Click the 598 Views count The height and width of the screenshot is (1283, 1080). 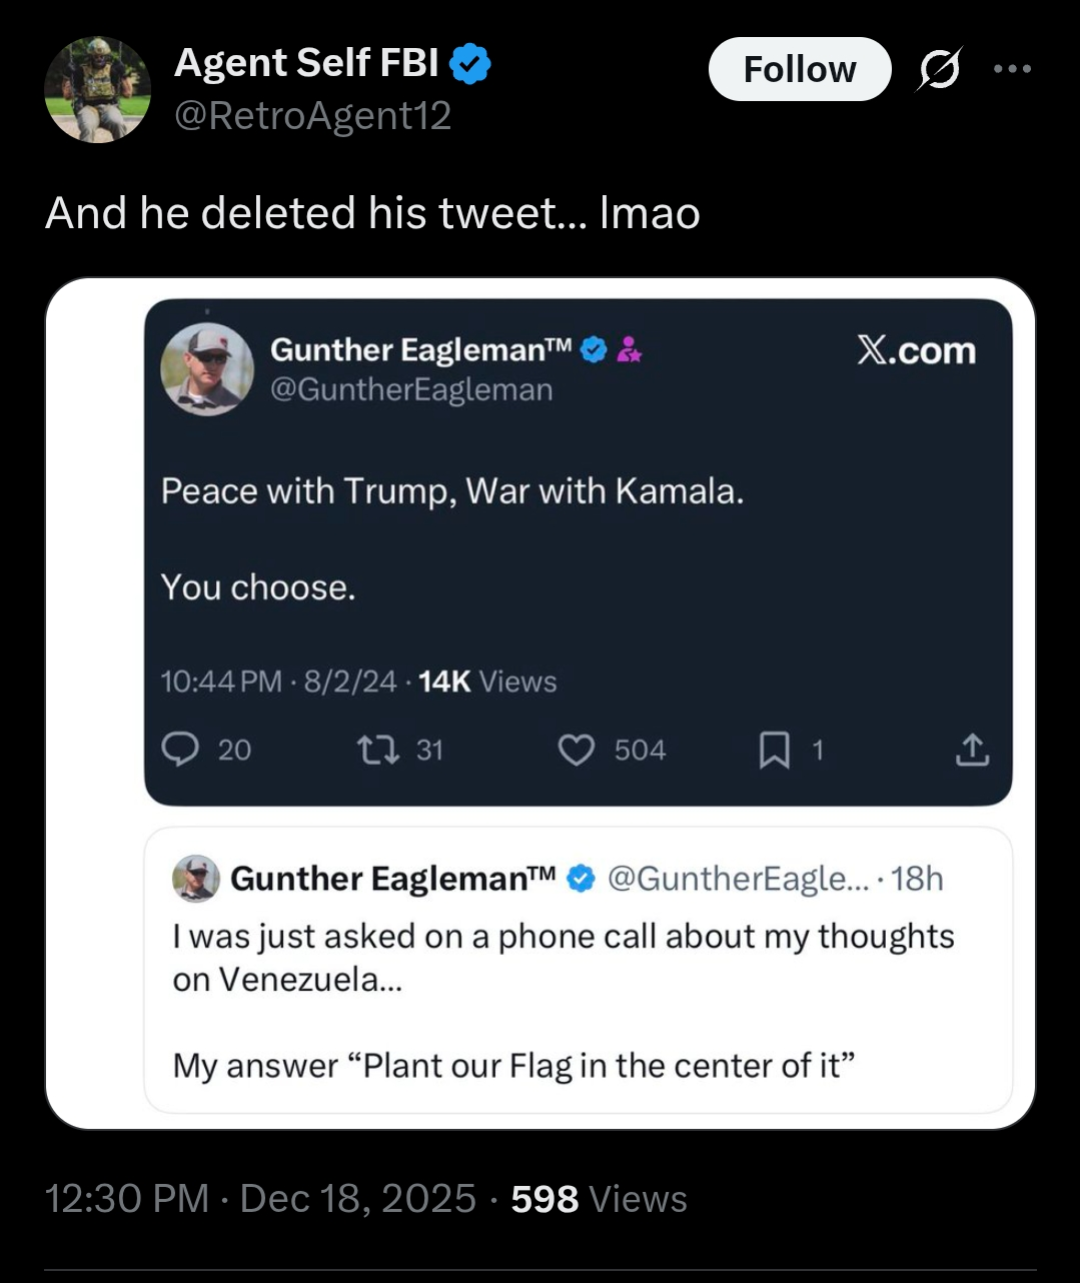pyautogui.click(x=599, y=1198)
